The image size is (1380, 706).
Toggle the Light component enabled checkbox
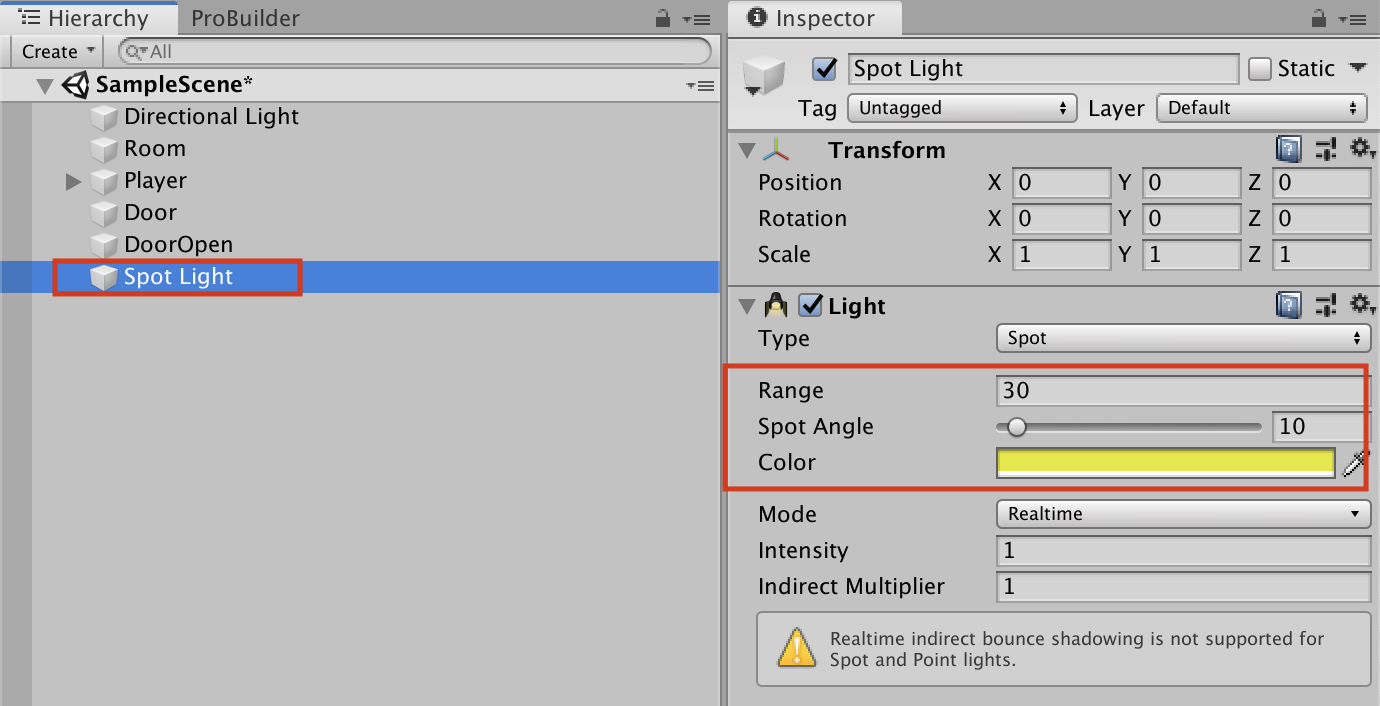pyautogui.click(x=811, y=306)
